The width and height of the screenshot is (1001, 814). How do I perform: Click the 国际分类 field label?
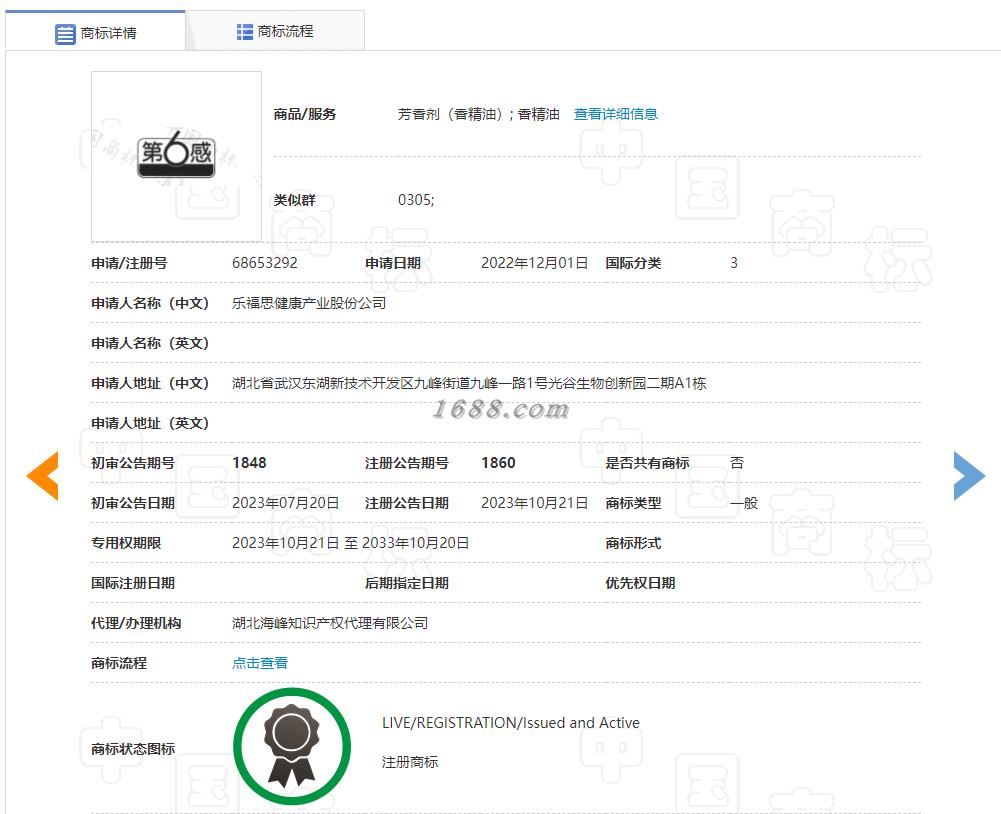[x=633, y=263]
